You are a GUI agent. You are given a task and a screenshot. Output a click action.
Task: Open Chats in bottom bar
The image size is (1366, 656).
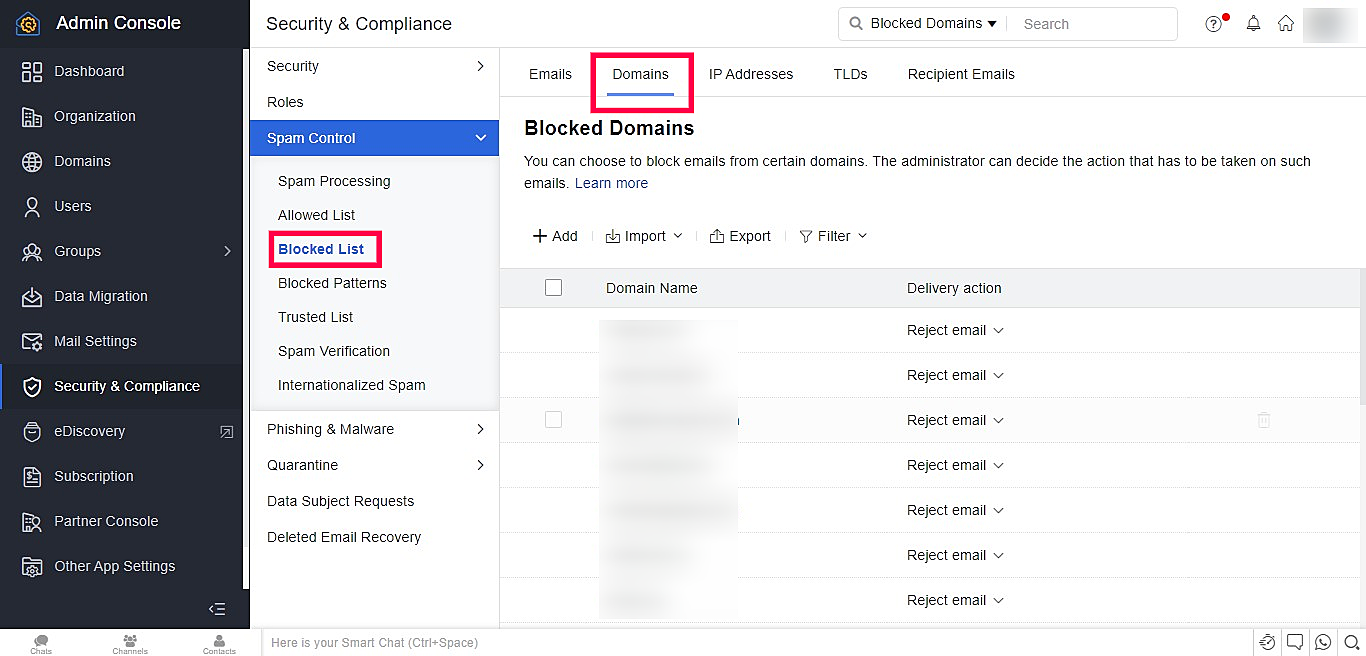tap(41, 644)
